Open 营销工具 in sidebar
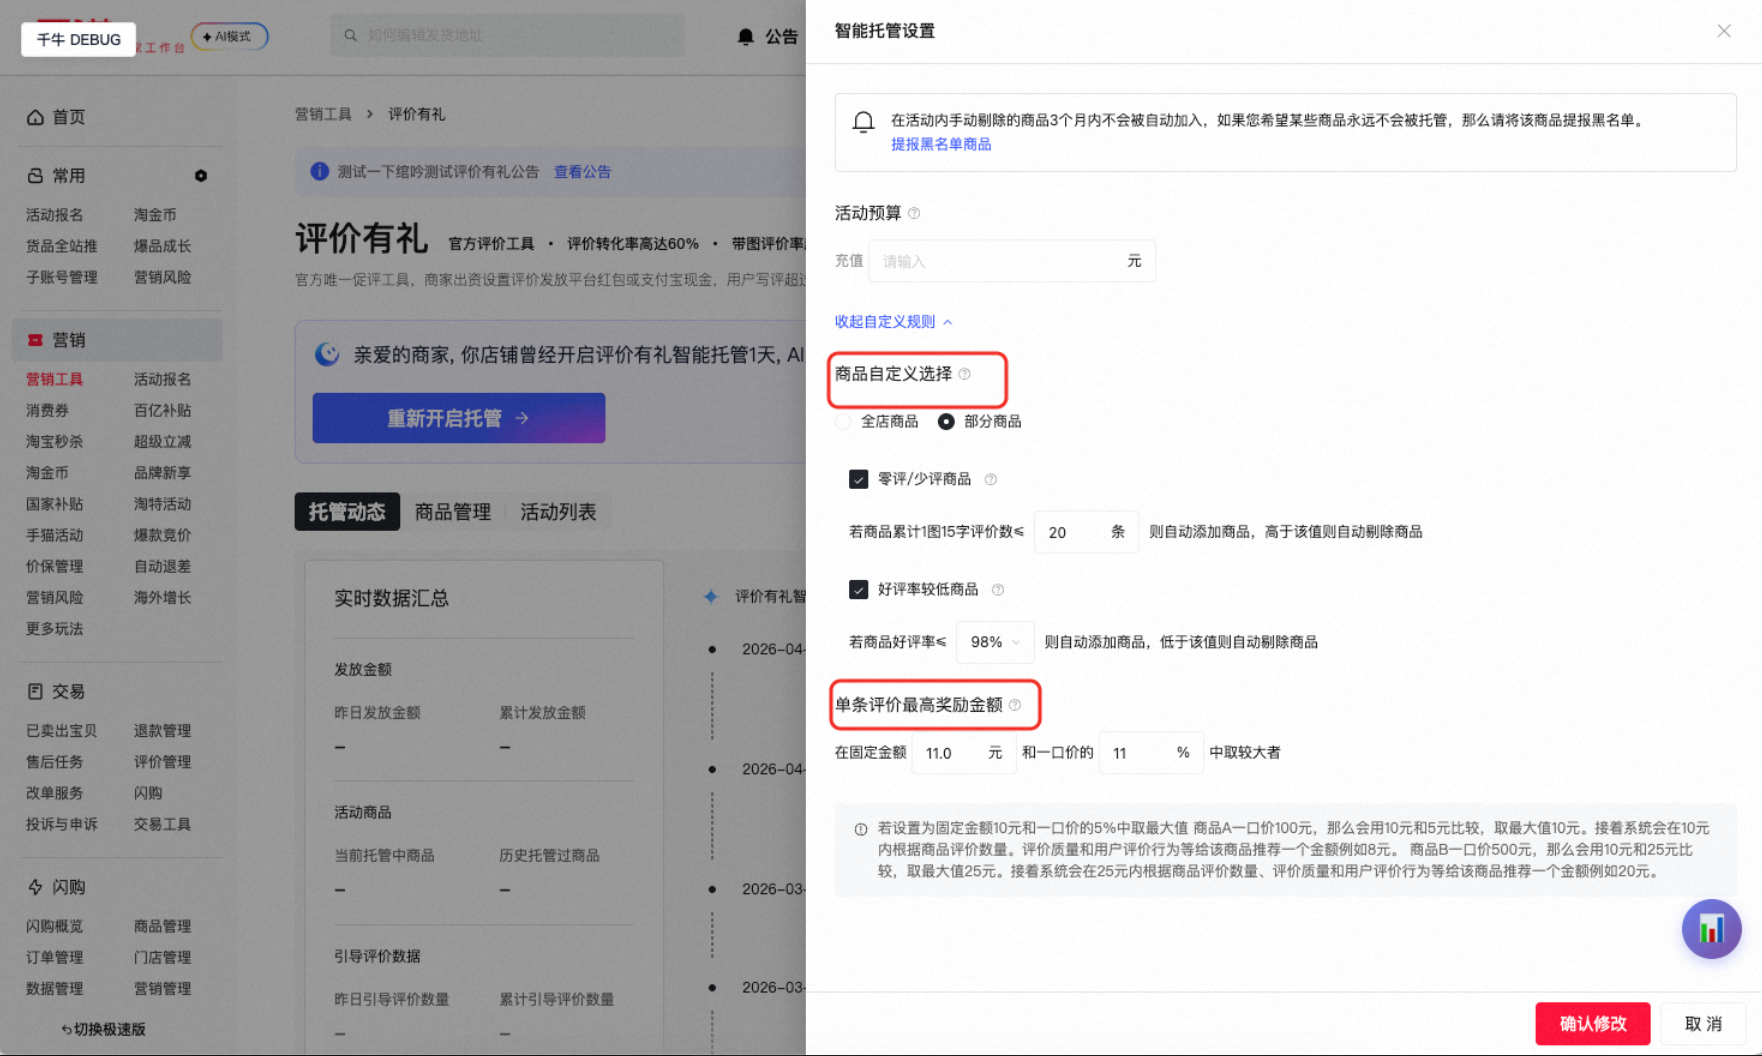Screen dimensions: 1762x1056 [55, 379]
